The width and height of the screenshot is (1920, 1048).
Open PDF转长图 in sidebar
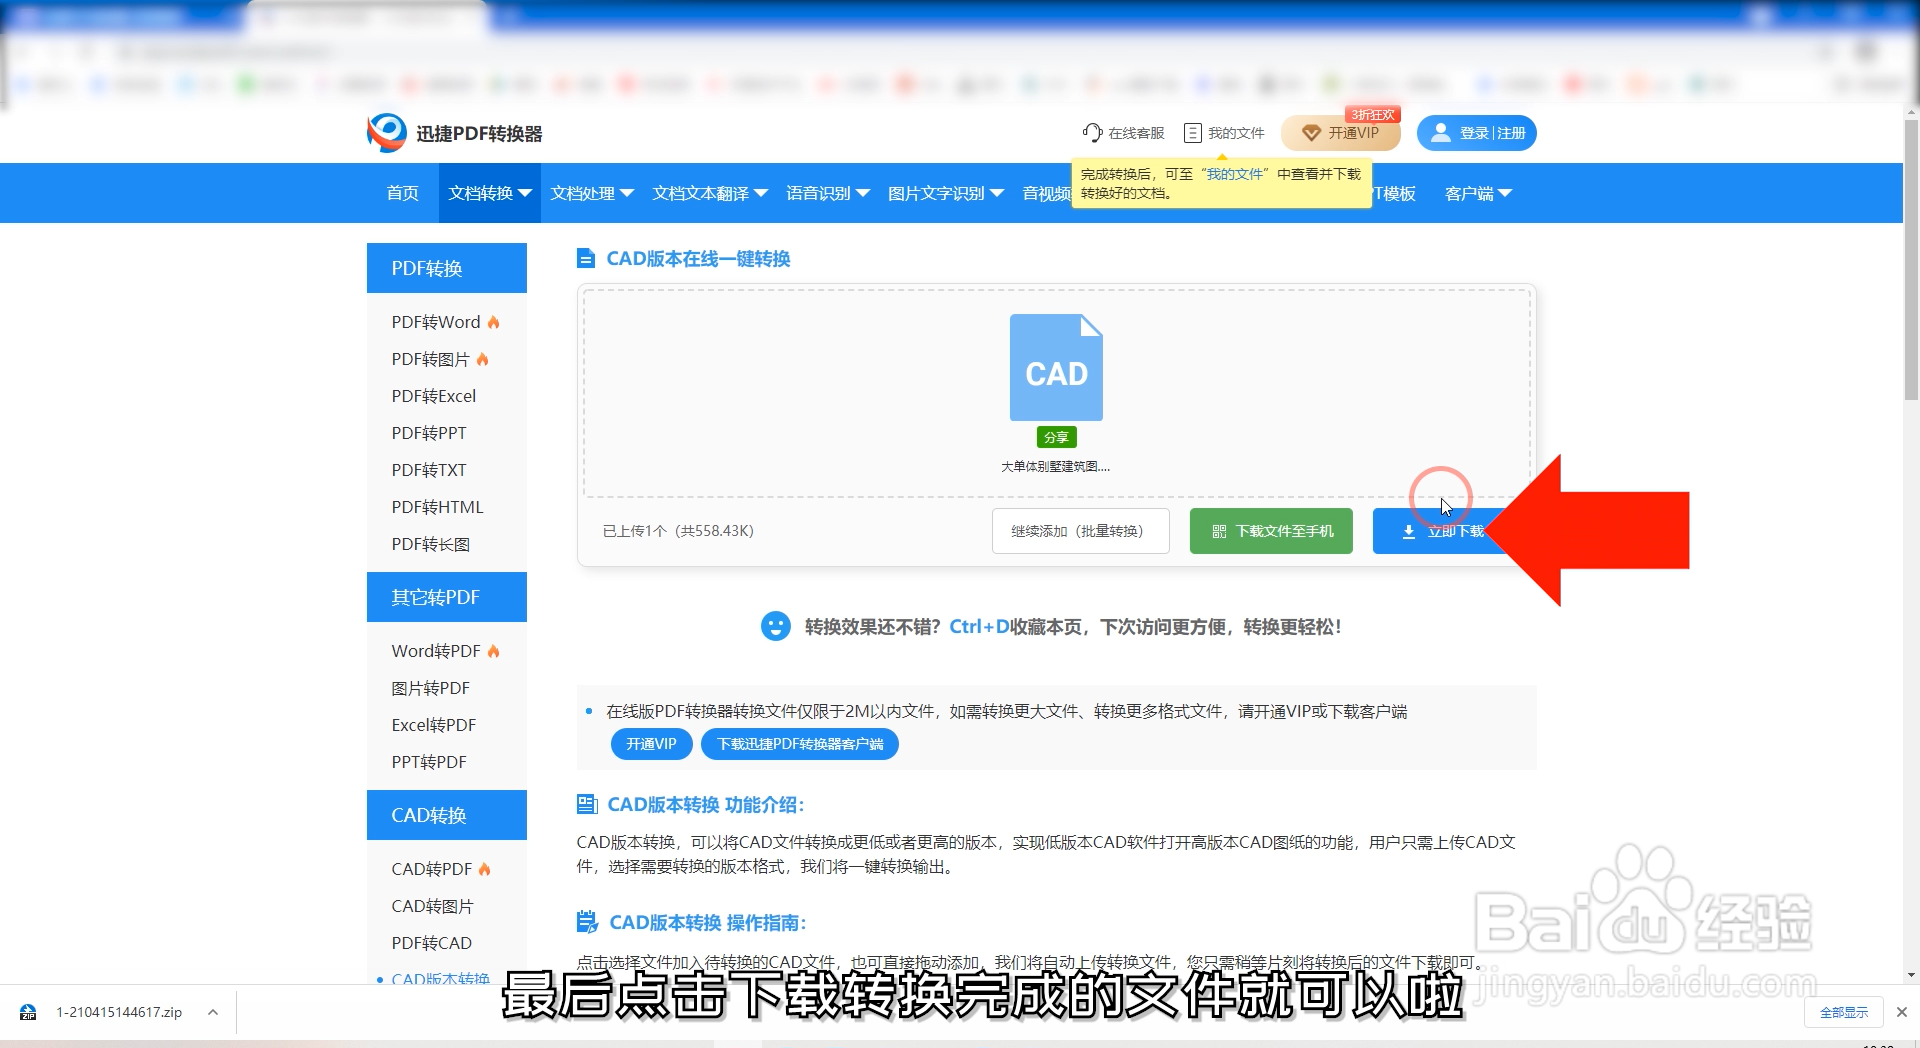point(430,544)
